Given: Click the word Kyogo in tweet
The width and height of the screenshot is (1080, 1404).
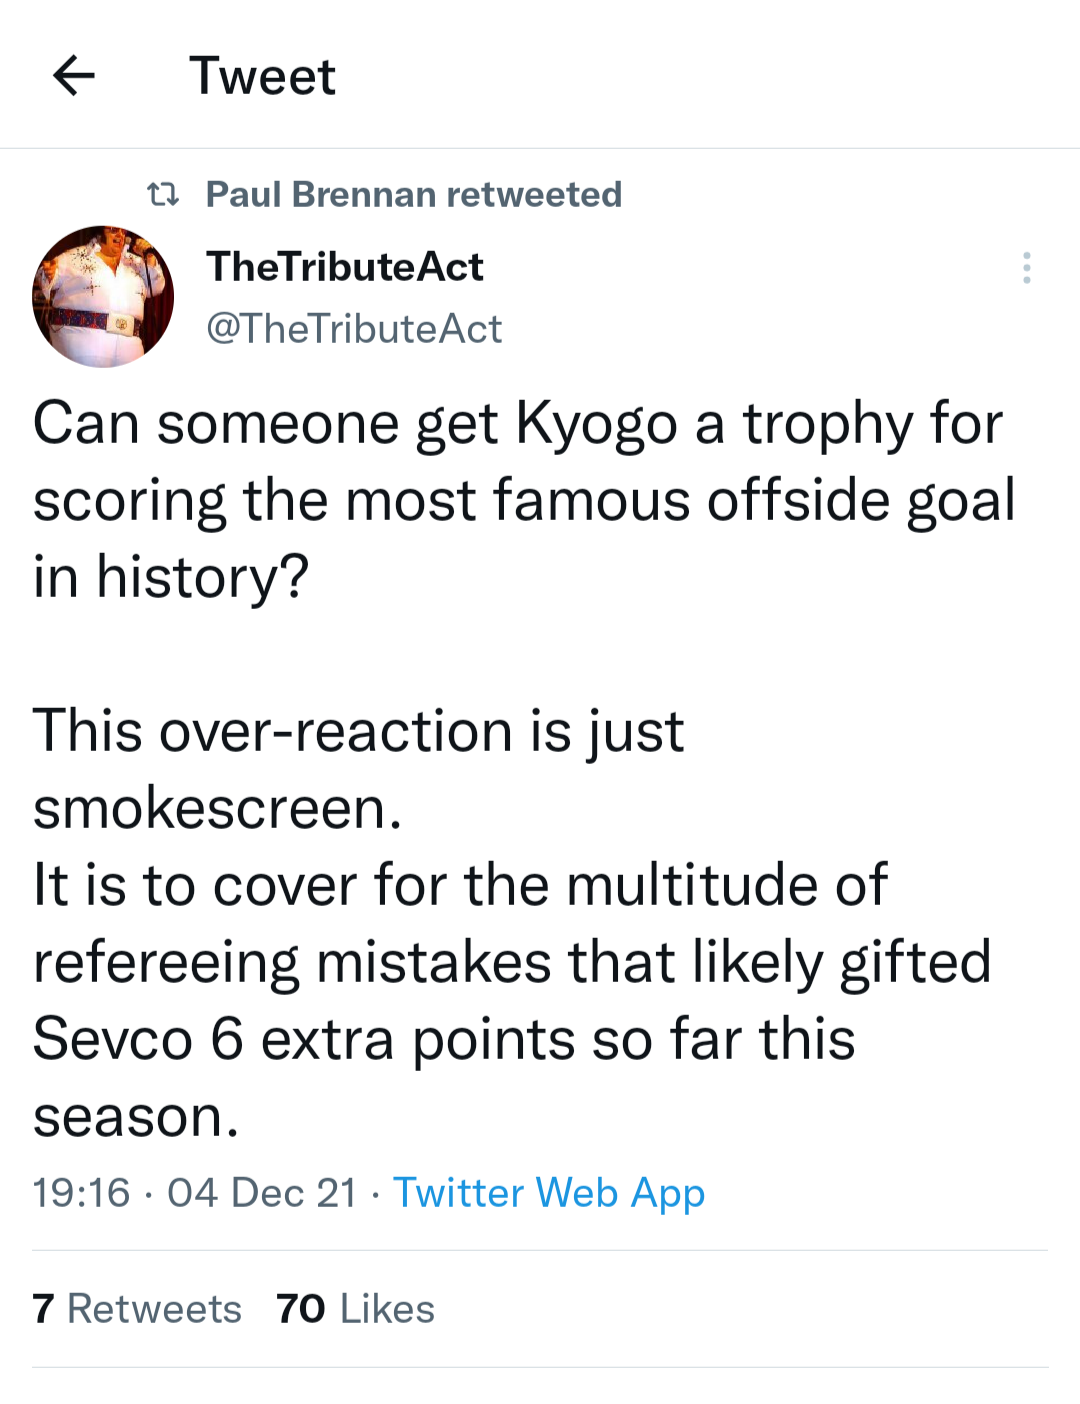Looking at the screenshot, I should [x=597, y=425].
